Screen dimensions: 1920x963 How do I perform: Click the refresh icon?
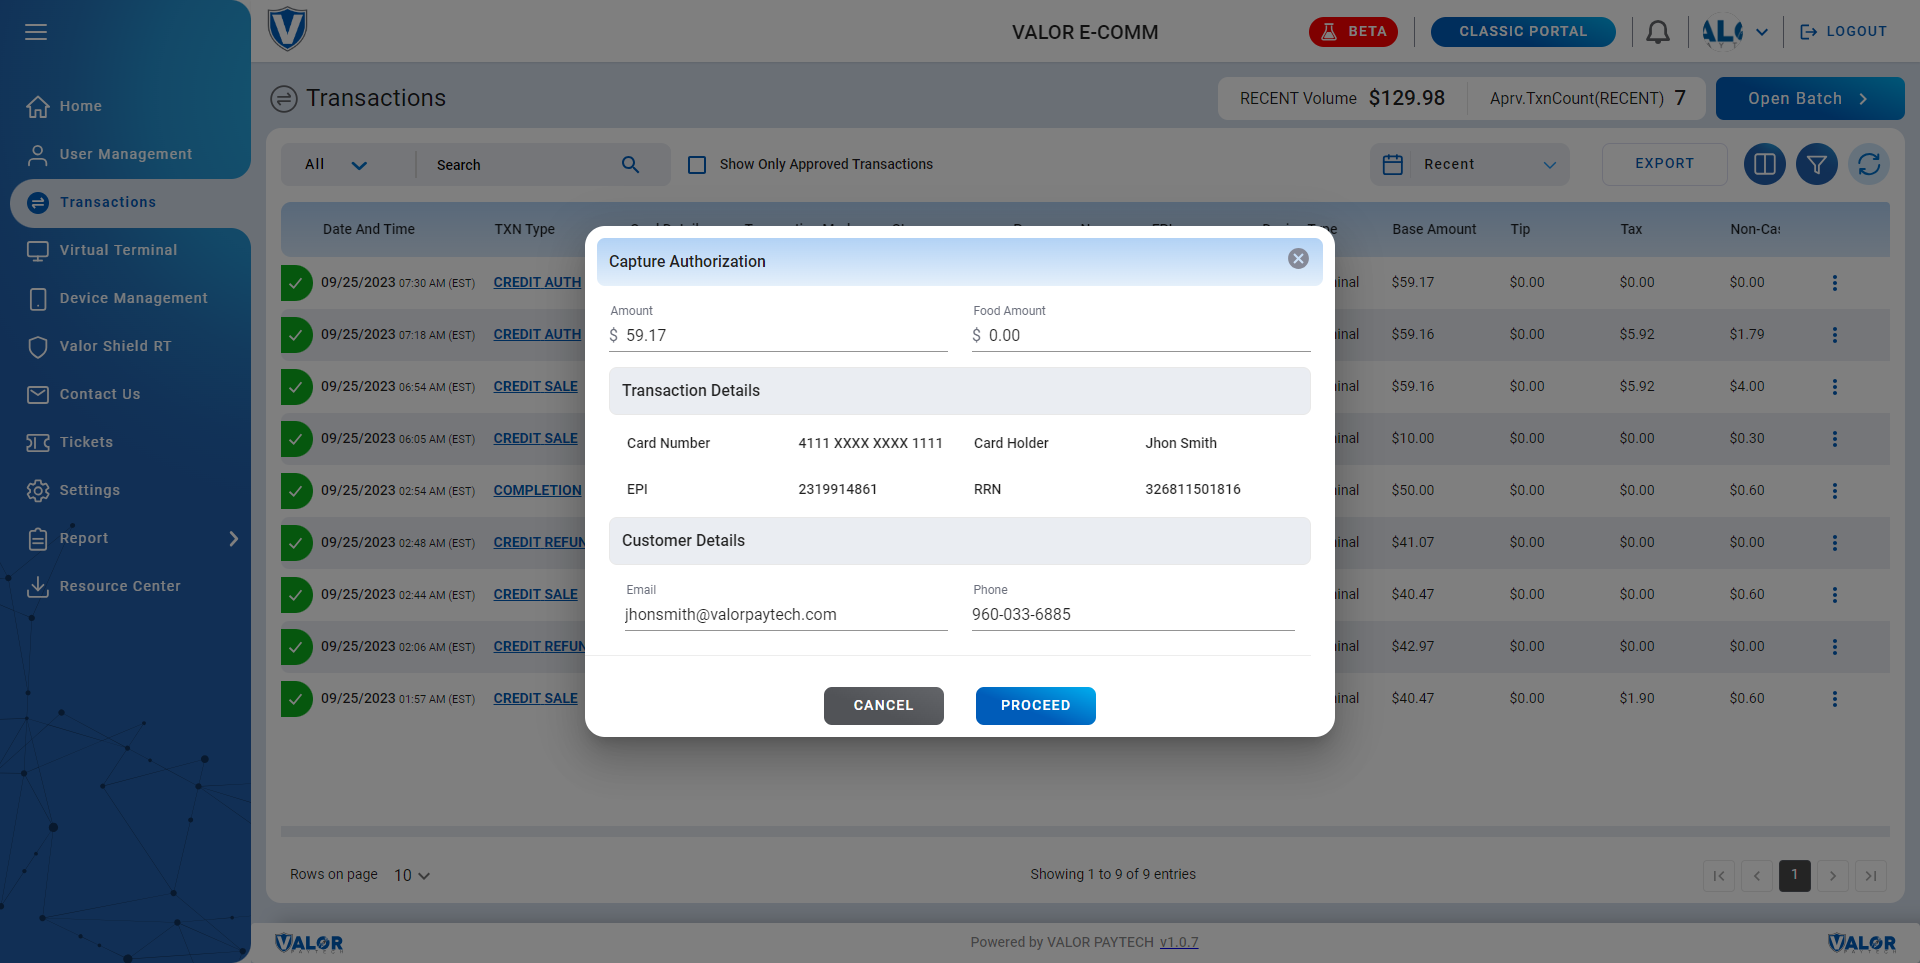pyautogui.click(x=1869, y=164)
